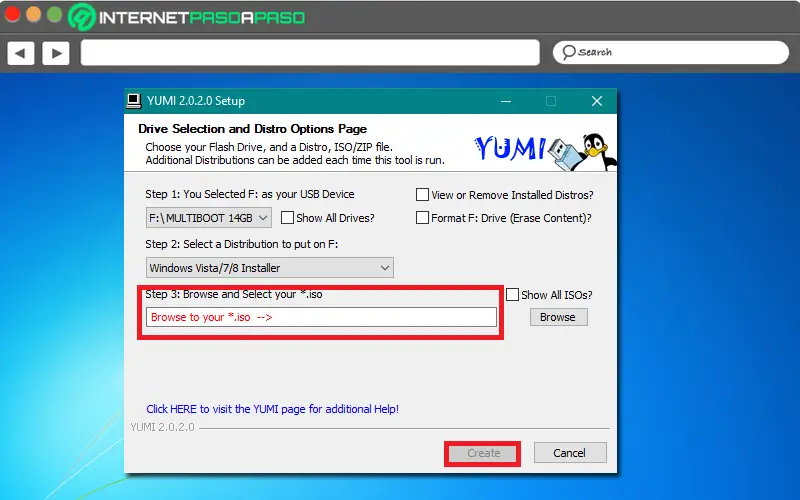
Task: Click the YUMI setup title bar icon
Action: tap(134, 101)
